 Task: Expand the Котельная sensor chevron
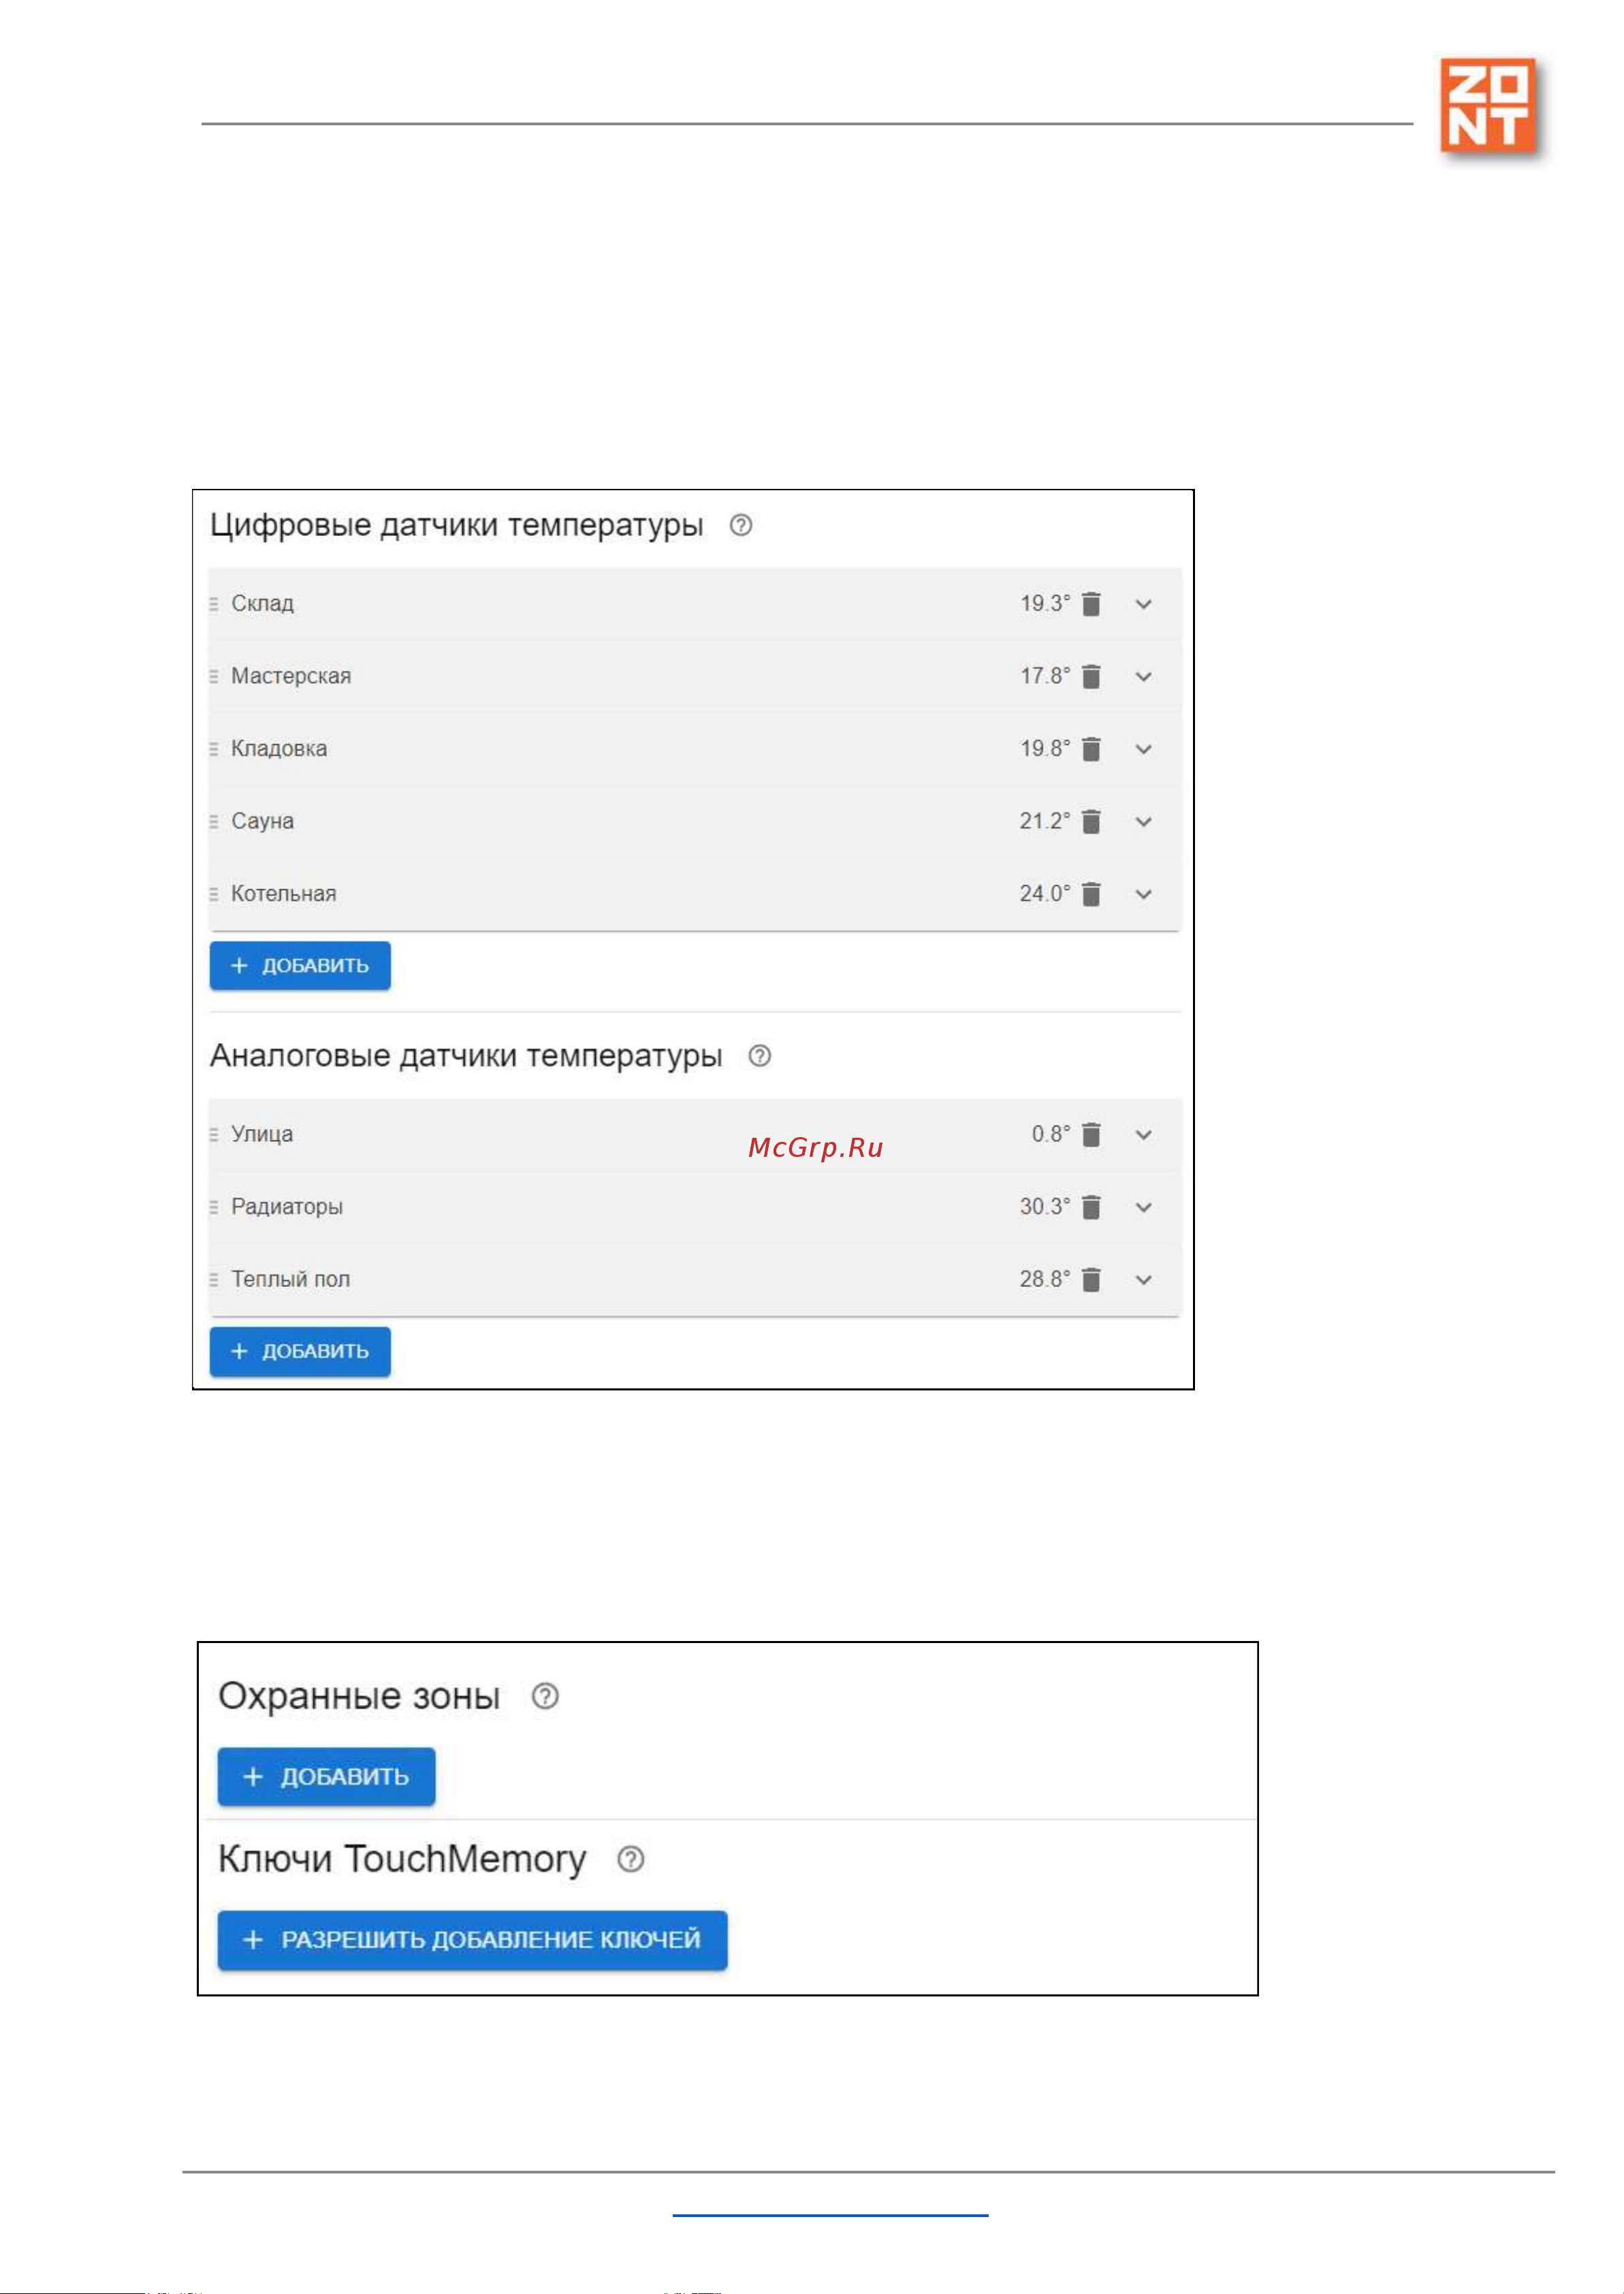point(1144,894)
